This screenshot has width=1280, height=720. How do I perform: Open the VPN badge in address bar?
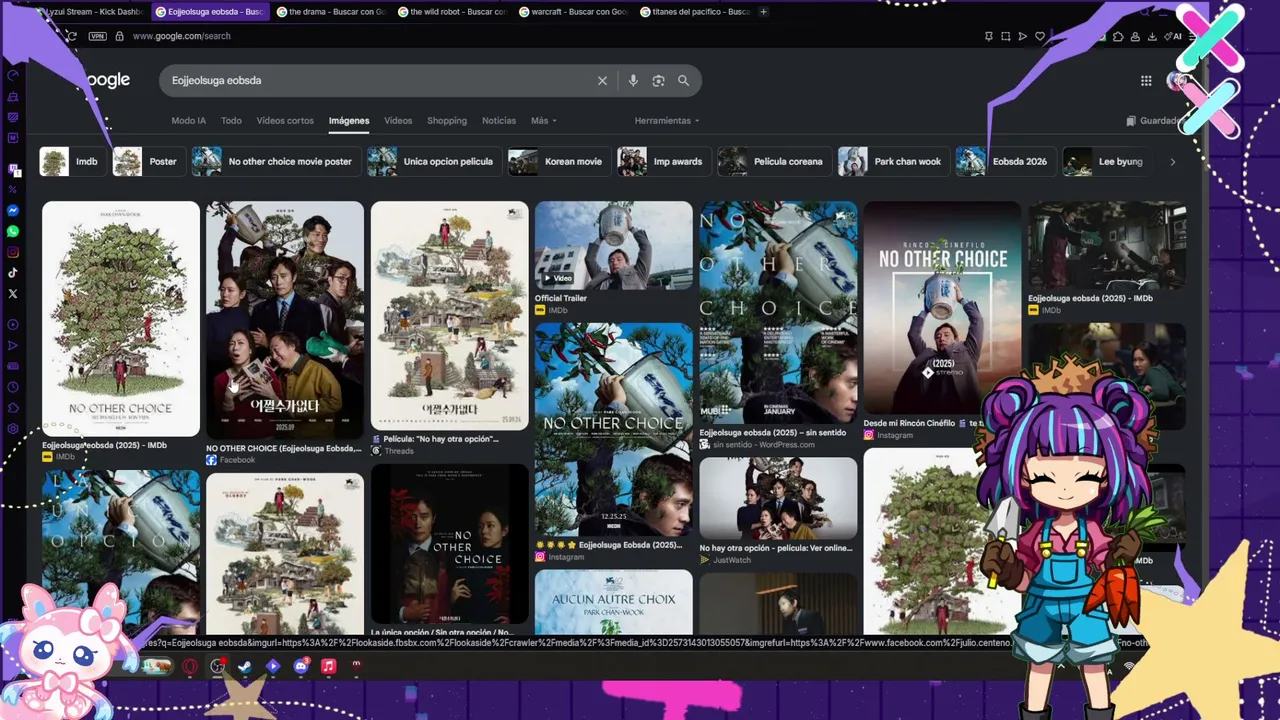pos(97,36)
